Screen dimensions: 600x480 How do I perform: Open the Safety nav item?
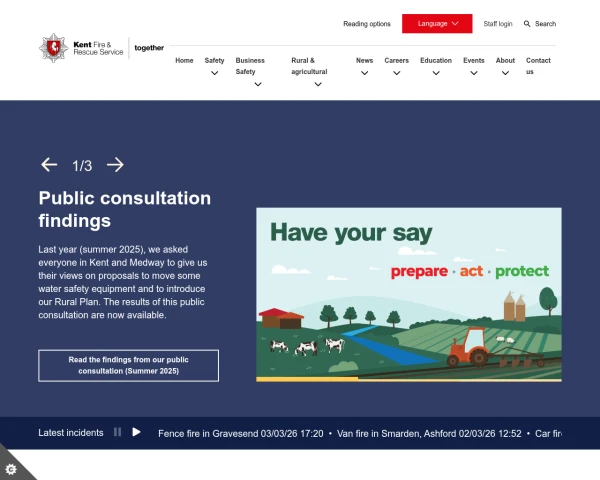click(x=214, y=60)
